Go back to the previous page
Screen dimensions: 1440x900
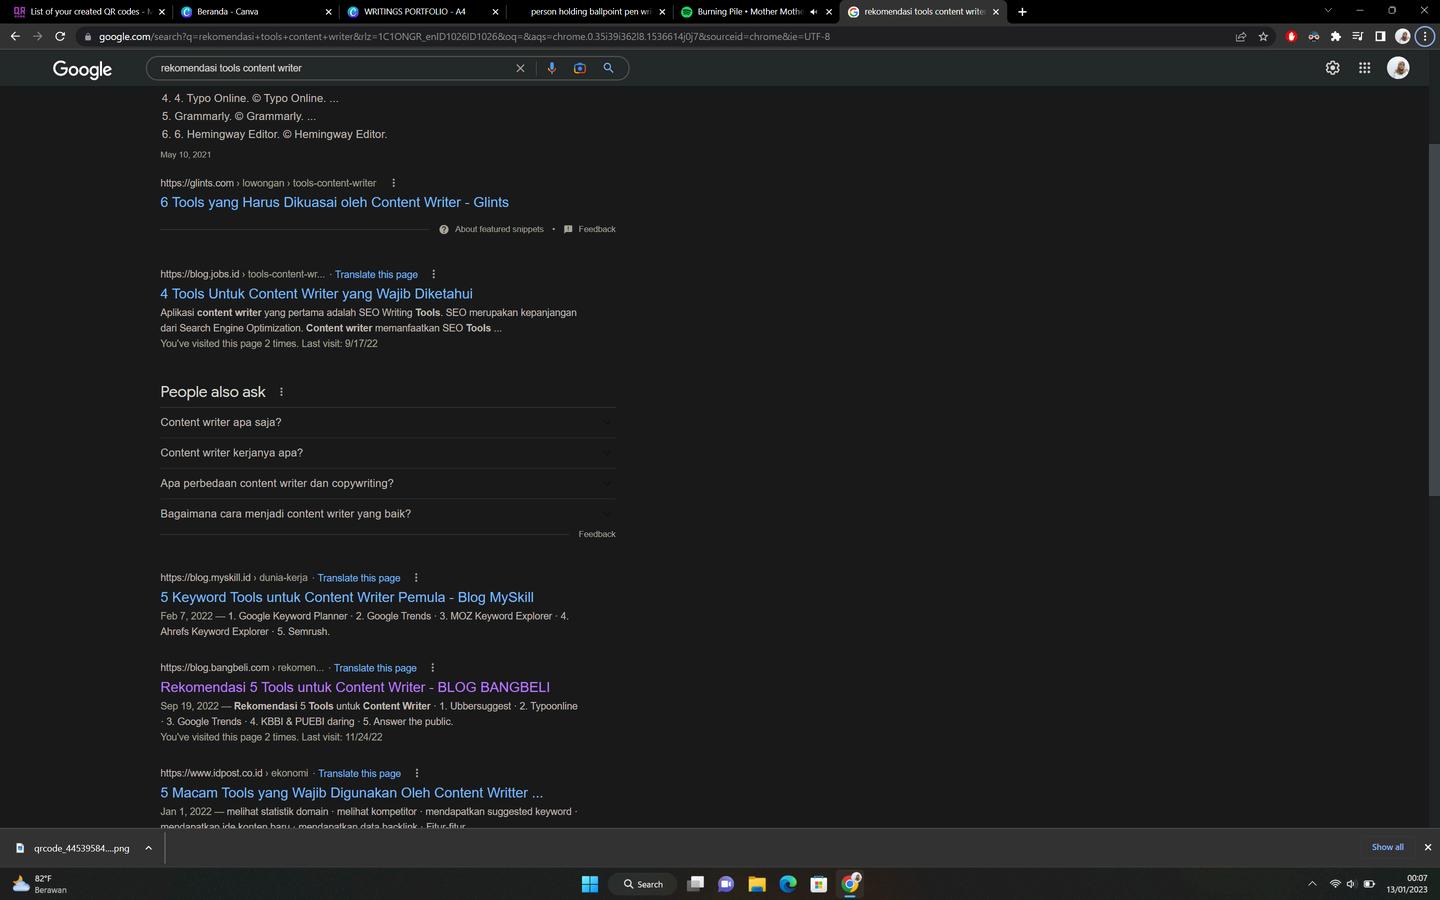point(15,36)
